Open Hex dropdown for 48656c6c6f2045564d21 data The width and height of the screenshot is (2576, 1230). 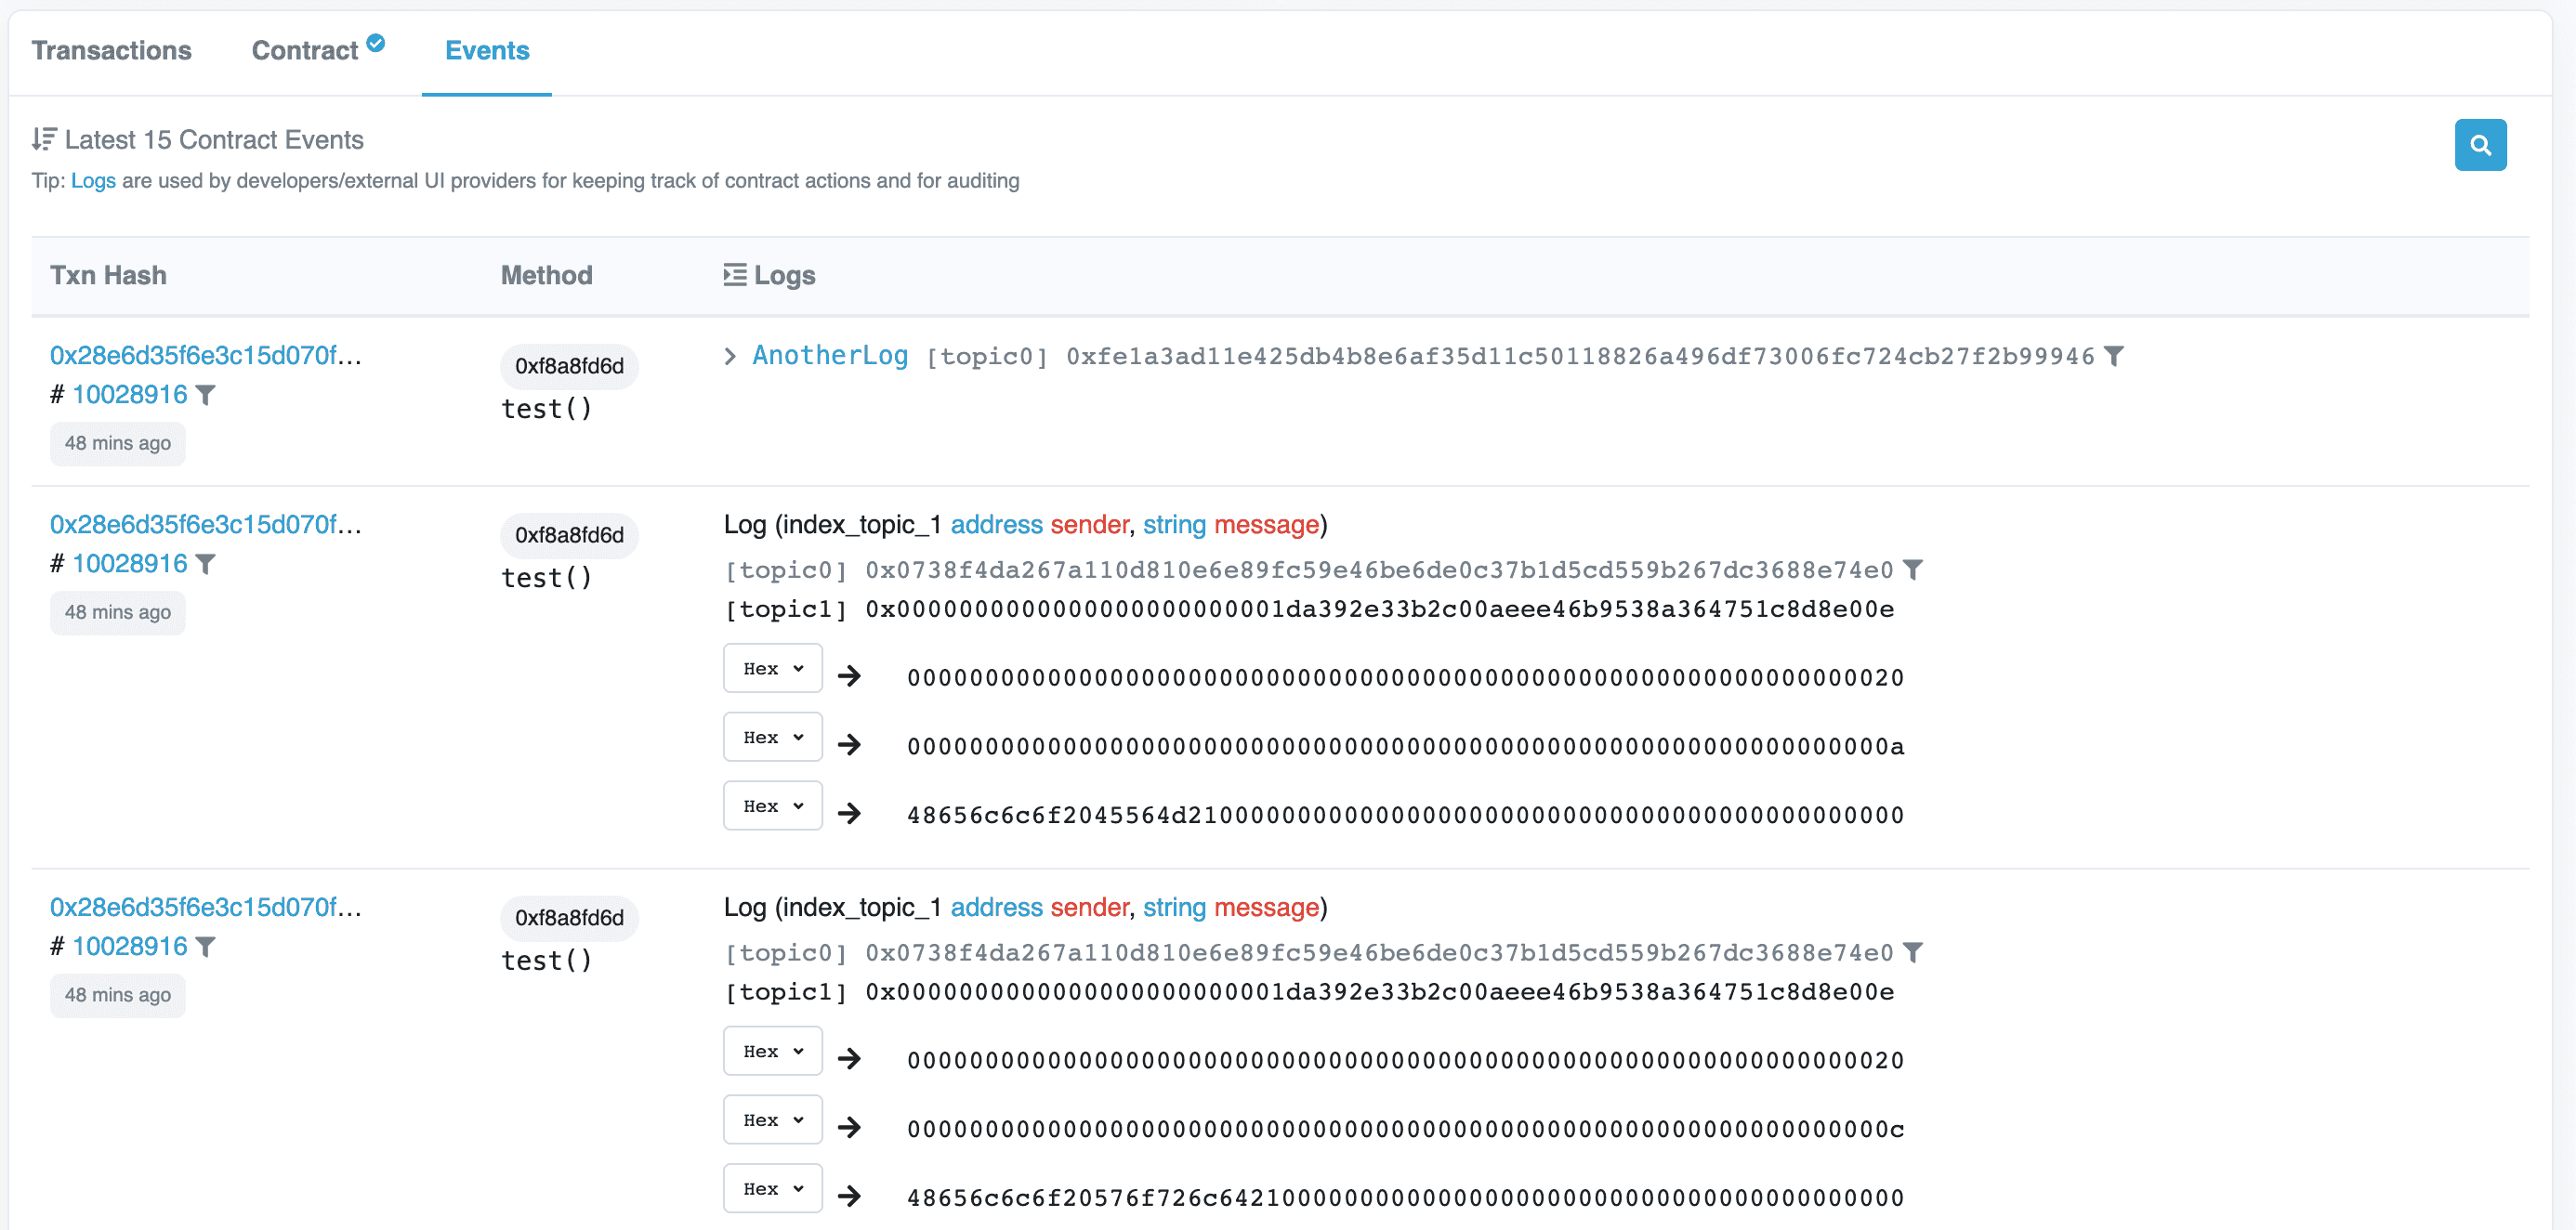click(x=772, y=805)
